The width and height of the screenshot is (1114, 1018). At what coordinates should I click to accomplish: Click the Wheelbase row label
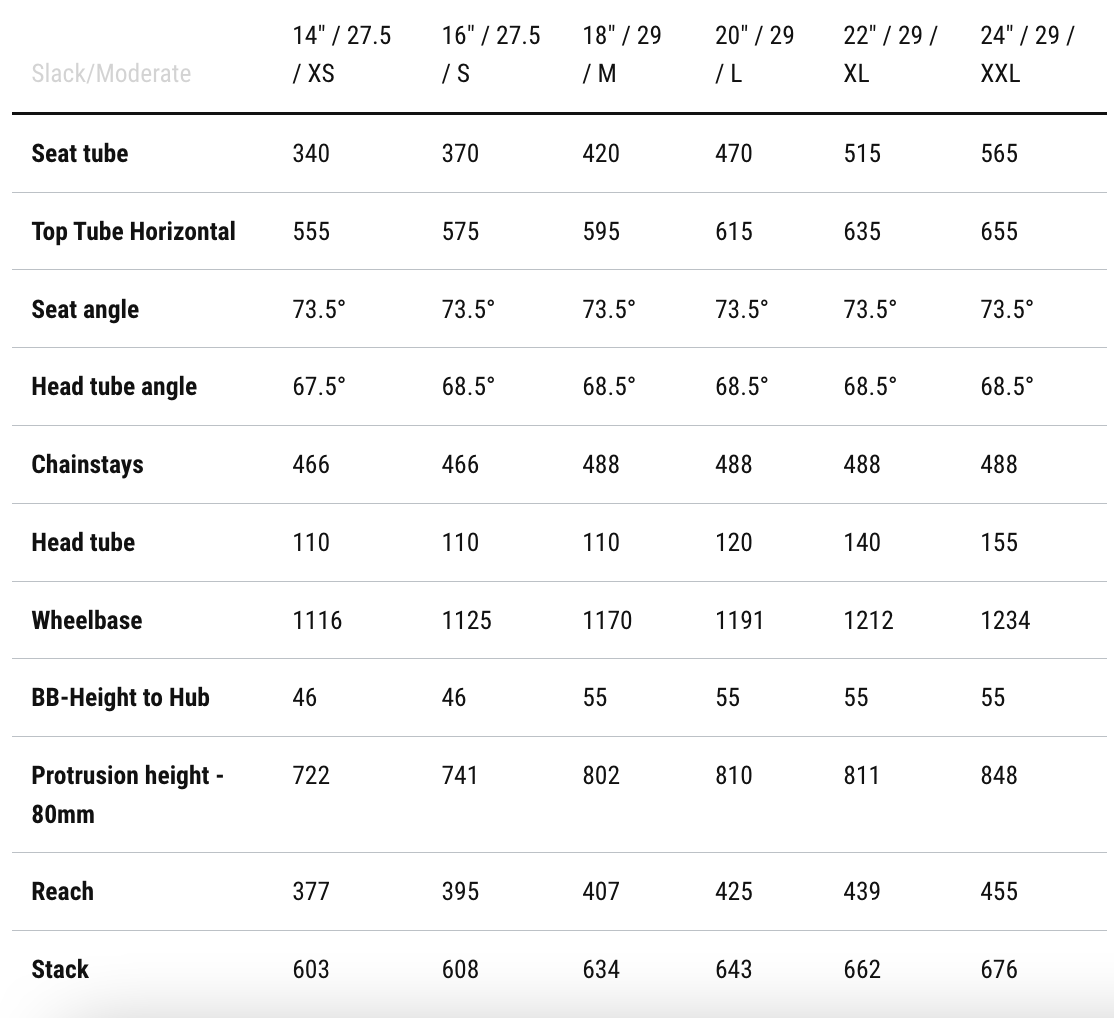(x=87, y=620)
